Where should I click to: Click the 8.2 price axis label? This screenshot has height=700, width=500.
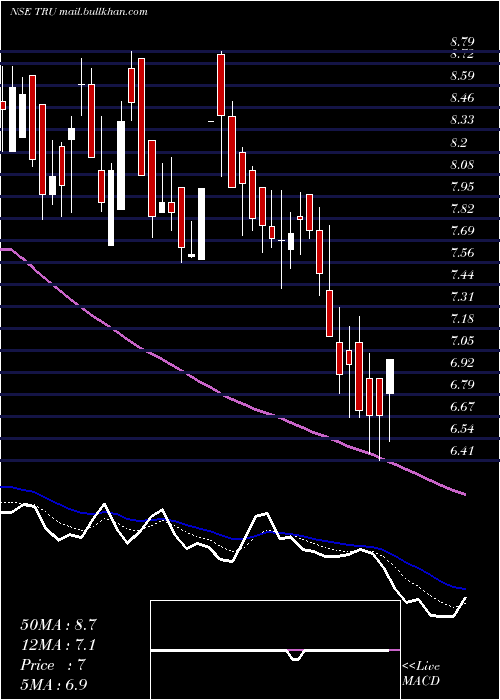coord(458,142)
